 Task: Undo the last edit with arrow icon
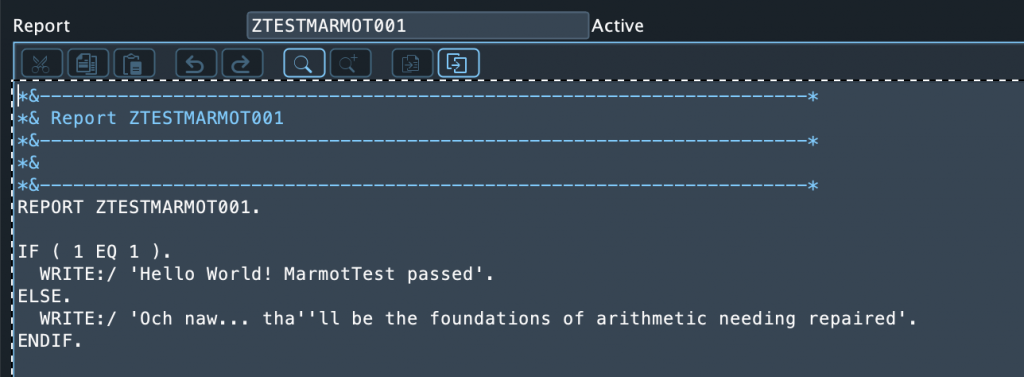pos(196,63)
